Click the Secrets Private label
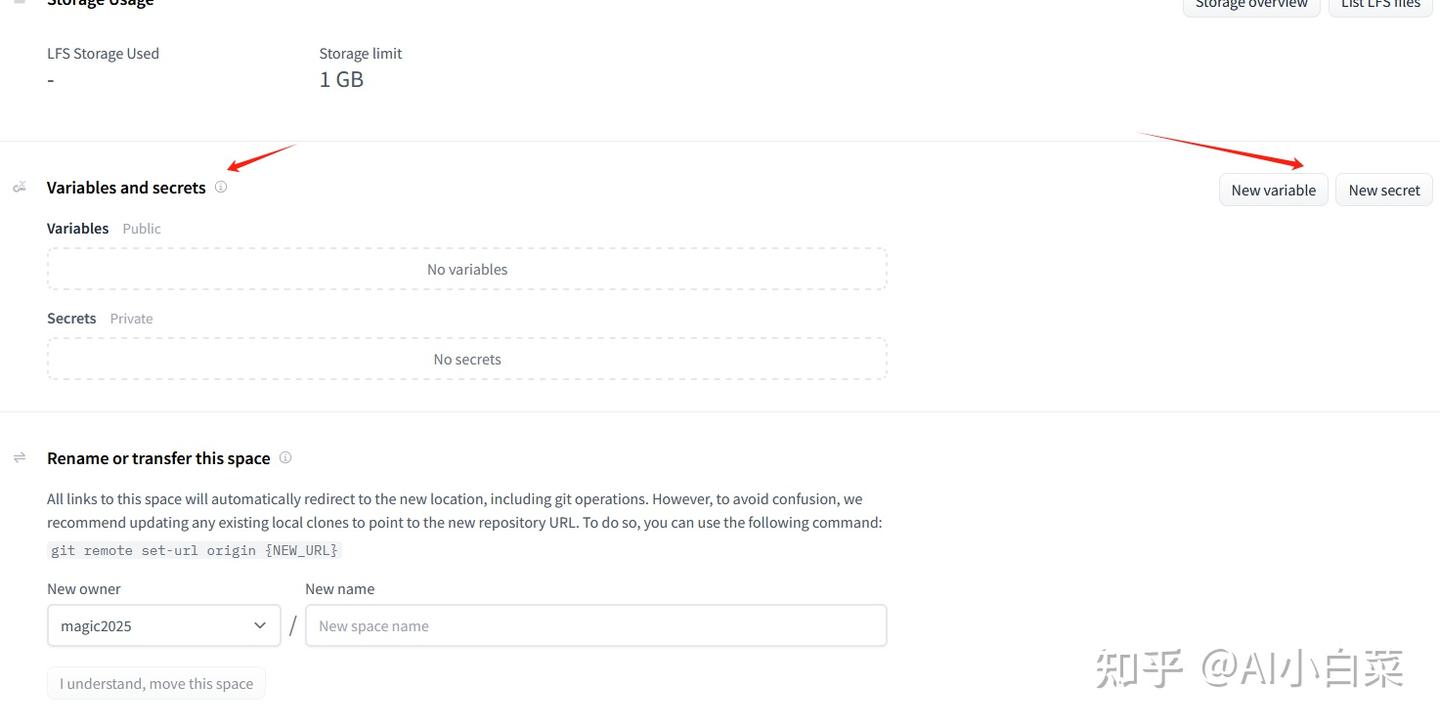1440x727 pixels. pos(100,318)
